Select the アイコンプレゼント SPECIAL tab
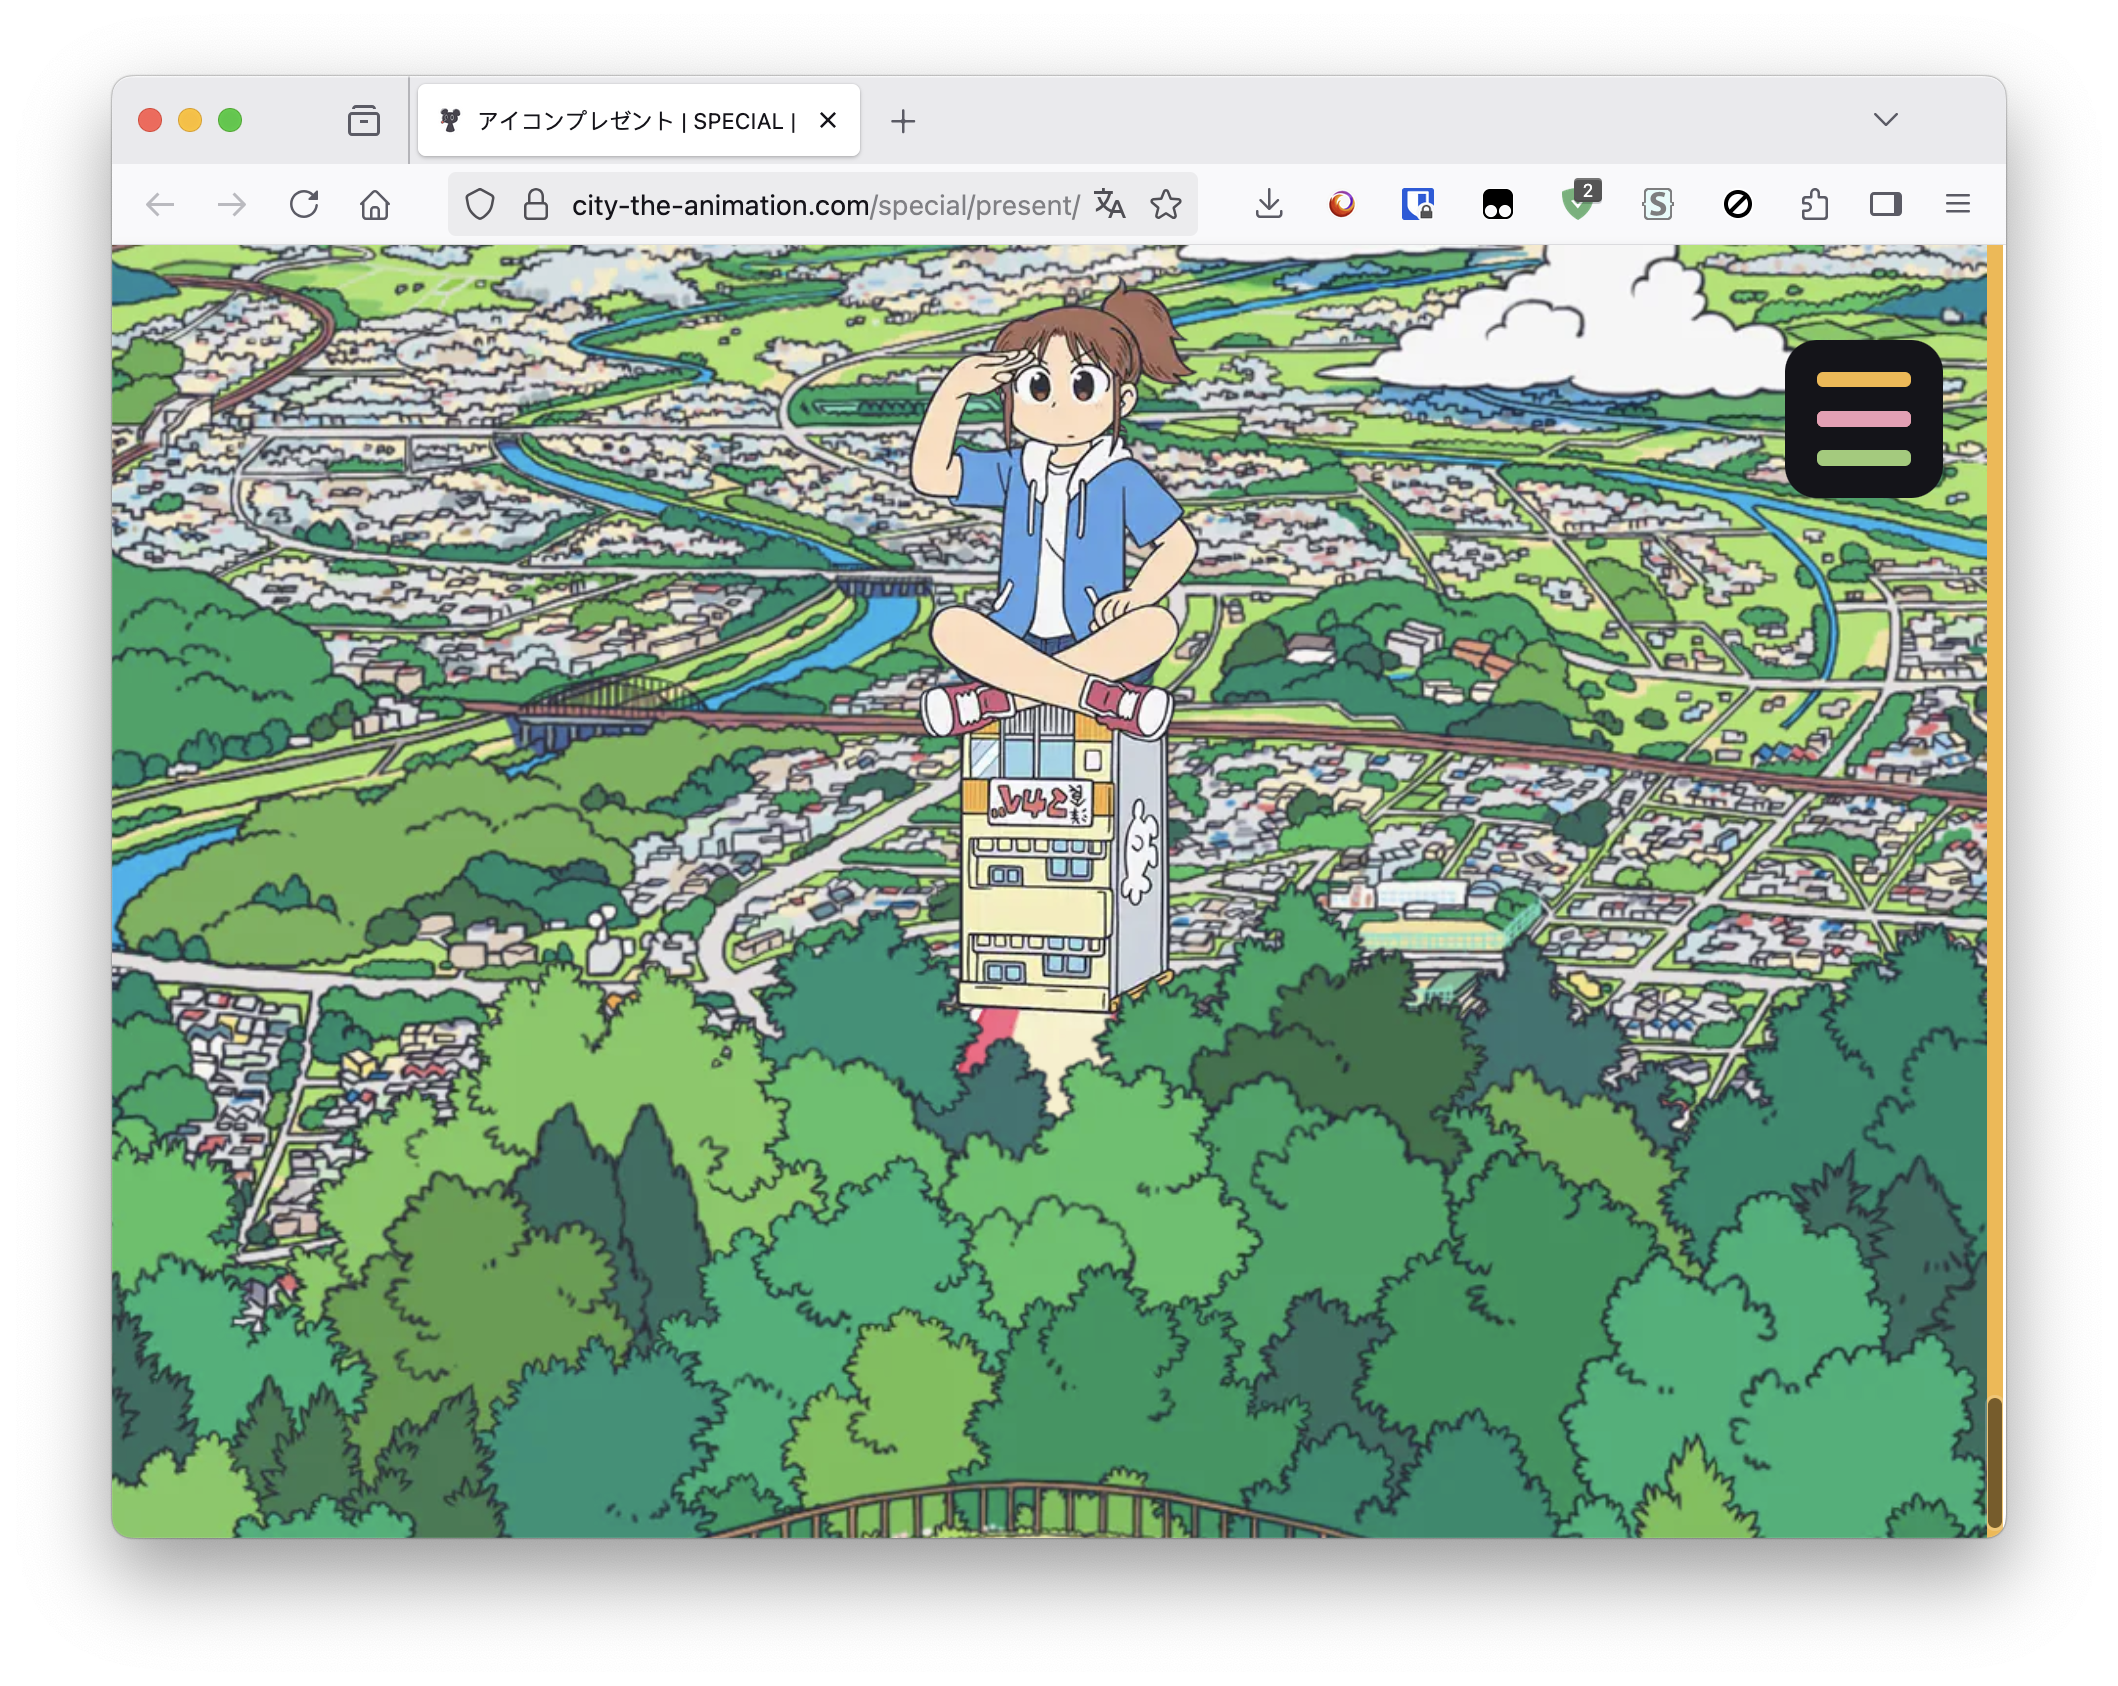2118x1686 pixels. (x=638, y=121)
